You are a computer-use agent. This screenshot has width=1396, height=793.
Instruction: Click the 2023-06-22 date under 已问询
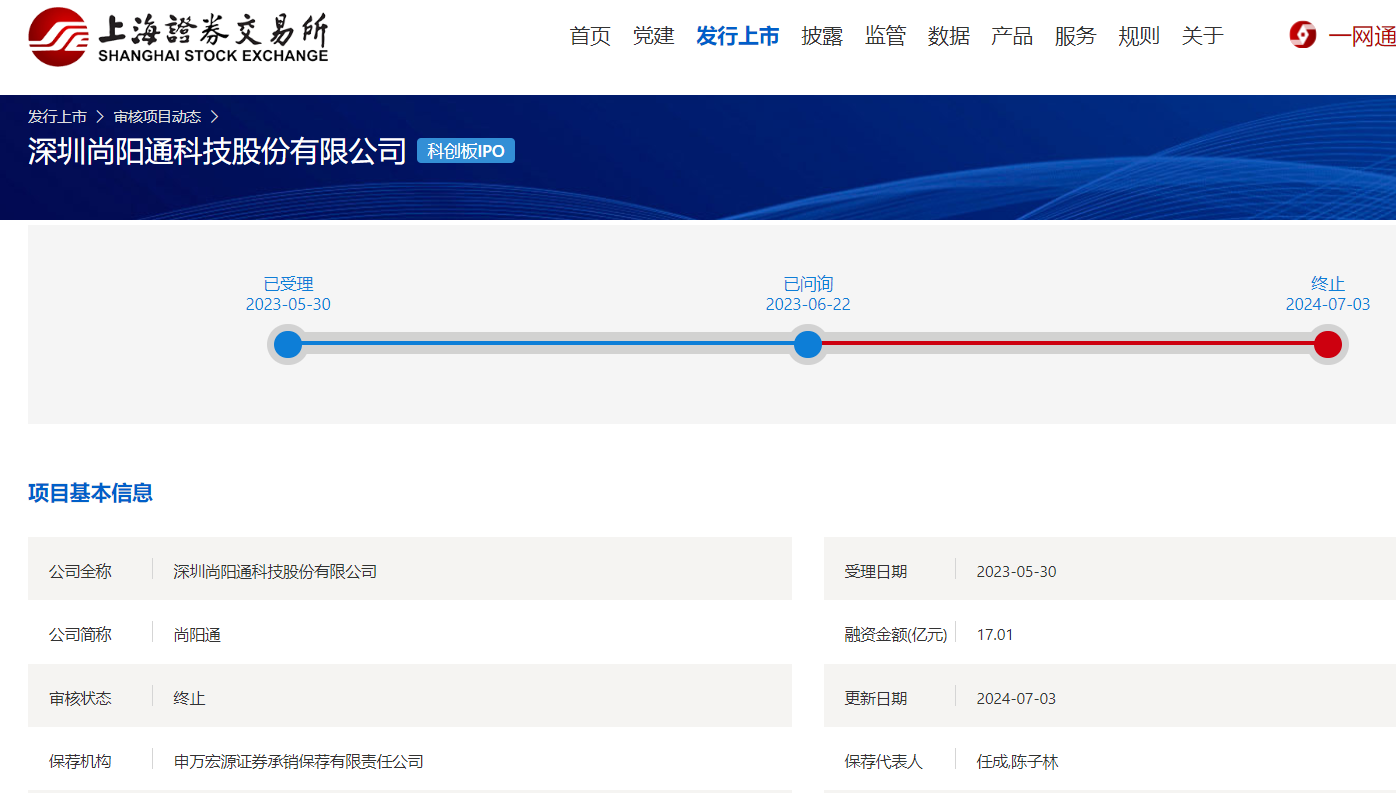pyautogui.click(x=808, y=304)
